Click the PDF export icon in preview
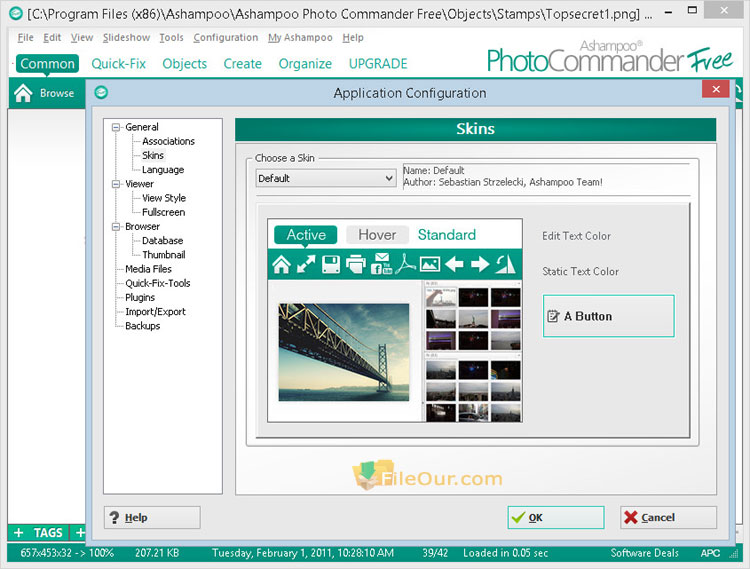Image resolution: width=750 pixels, height=569 pixels. [x=405, y=264]
